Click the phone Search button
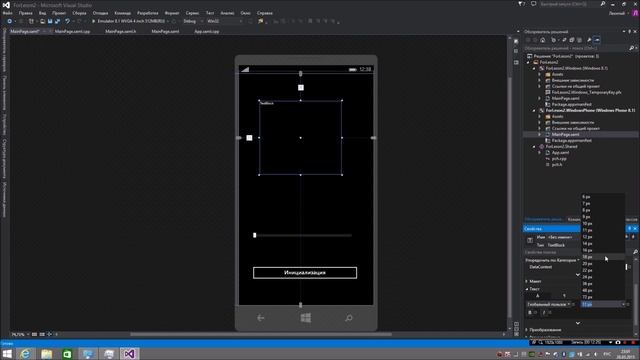The image size is (640, 360). click(349, 318)
